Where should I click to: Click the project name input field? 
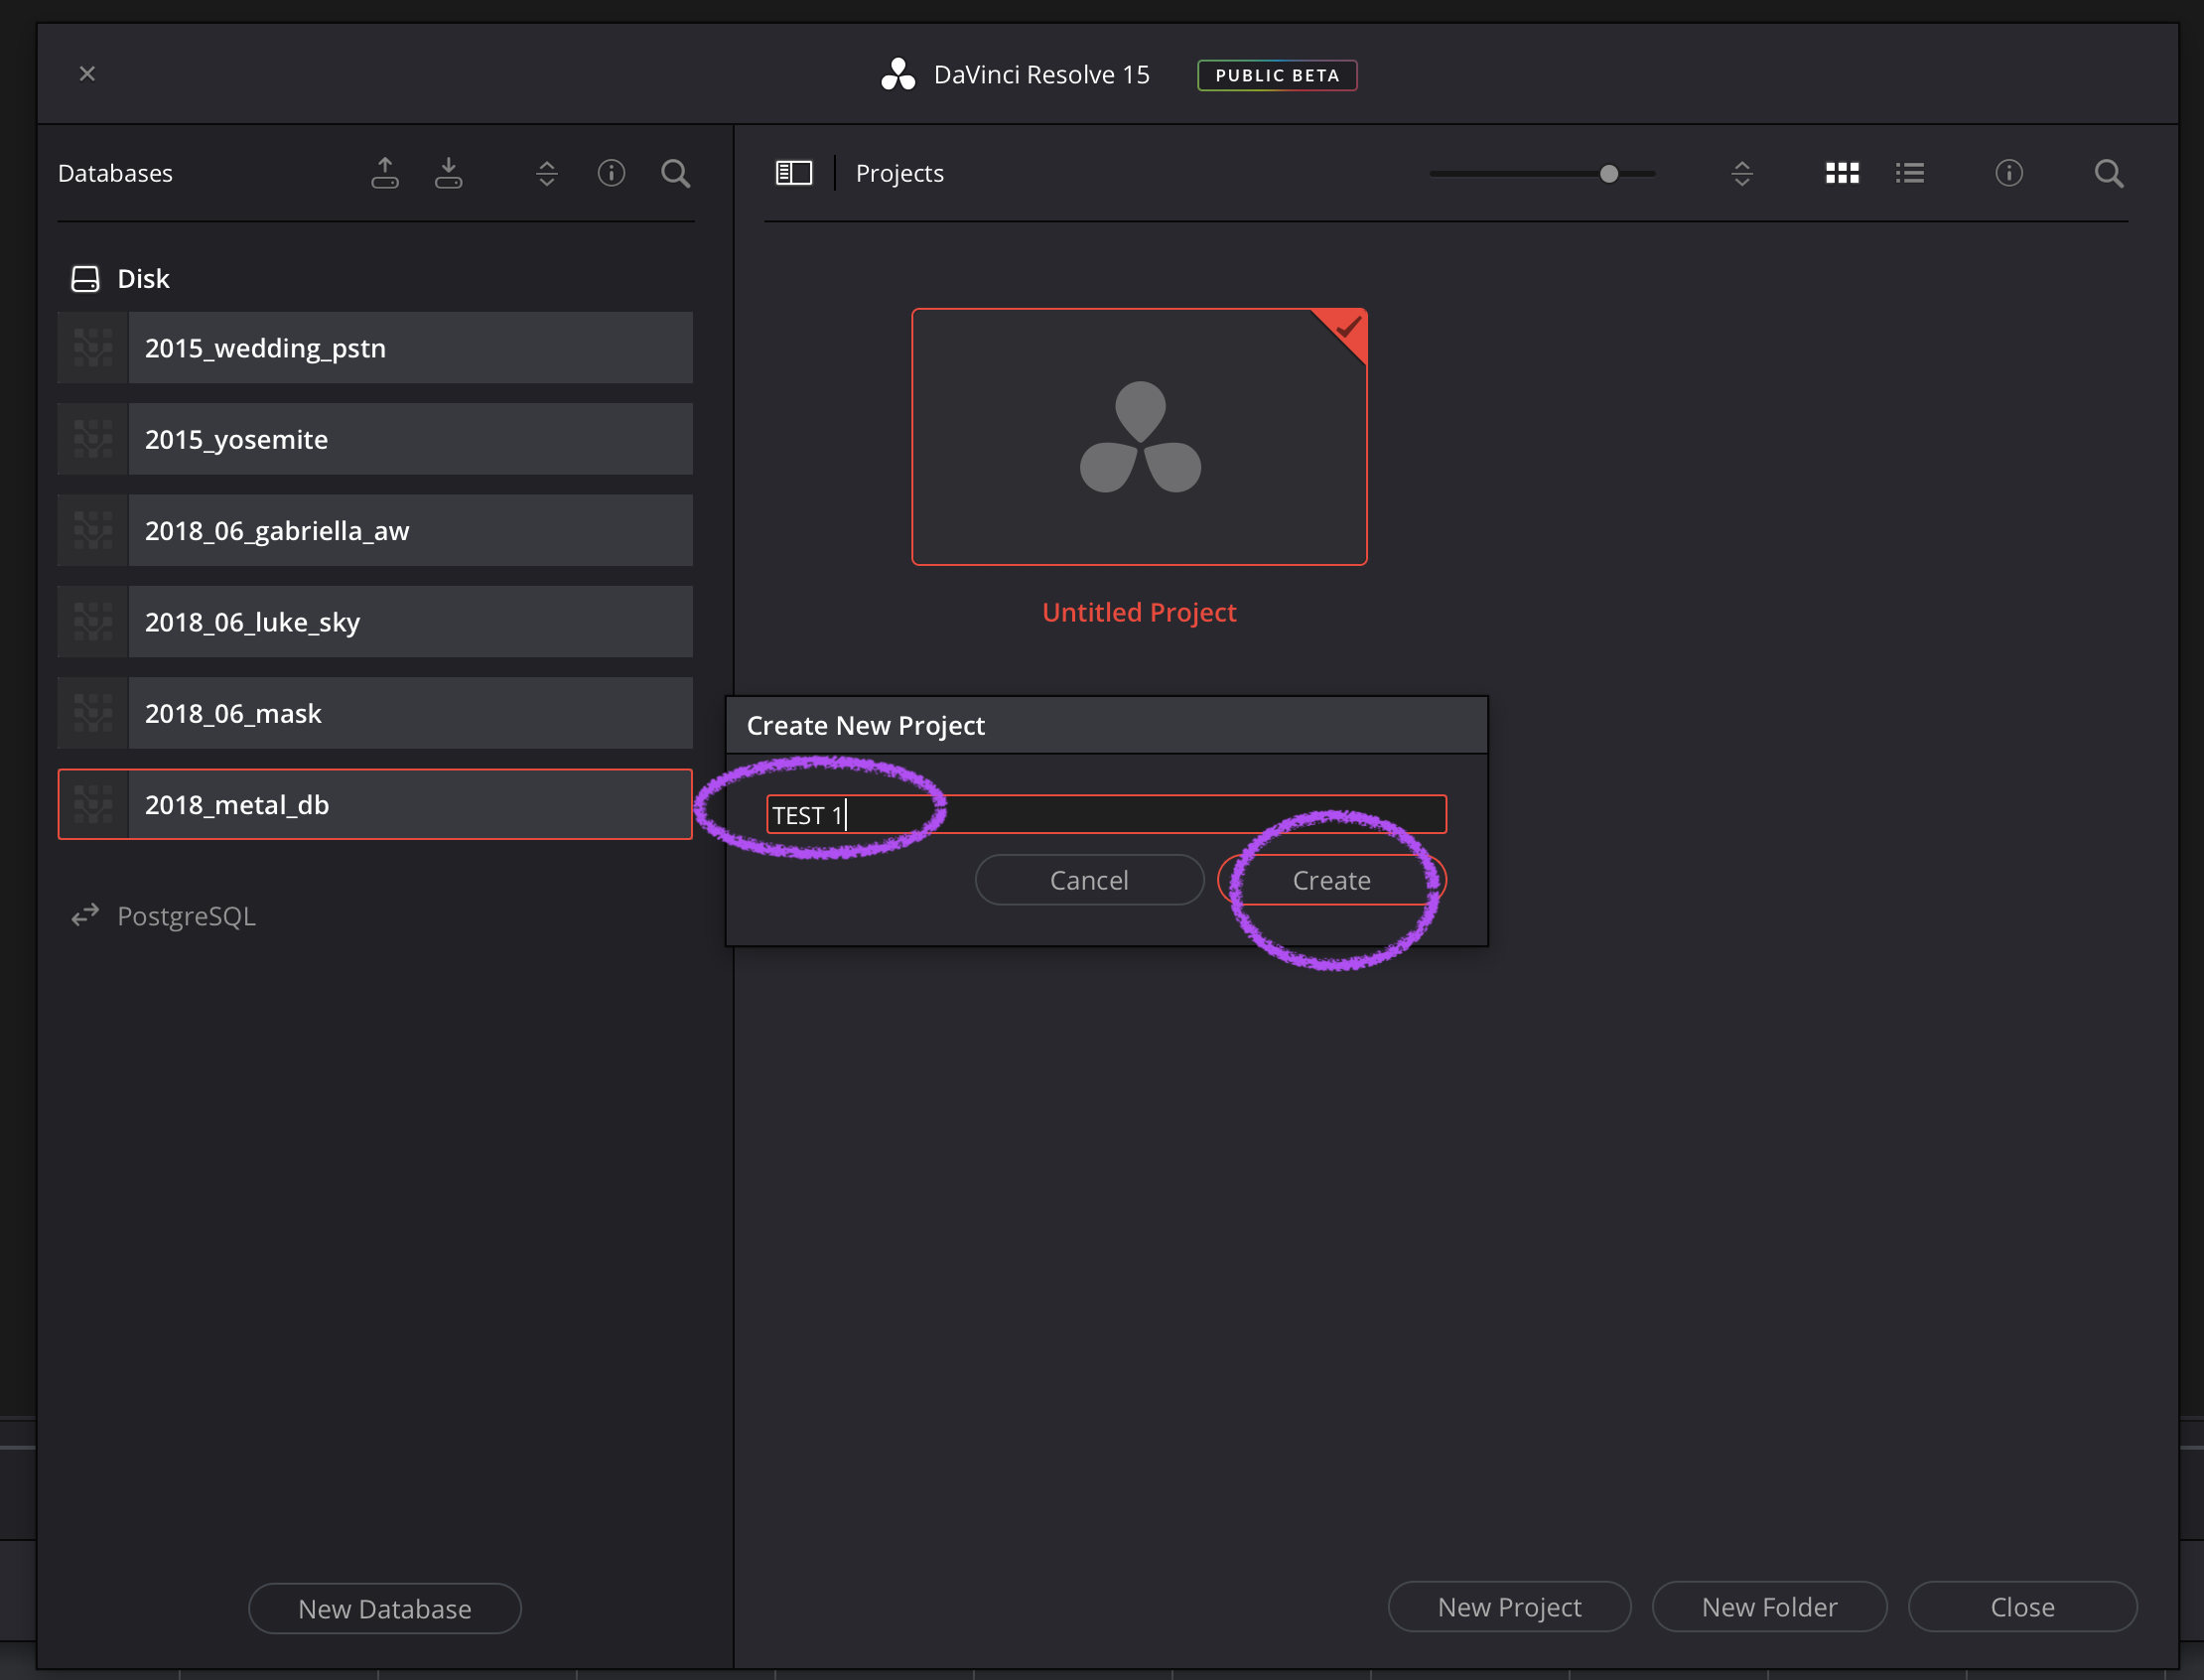click(1106, 814)
